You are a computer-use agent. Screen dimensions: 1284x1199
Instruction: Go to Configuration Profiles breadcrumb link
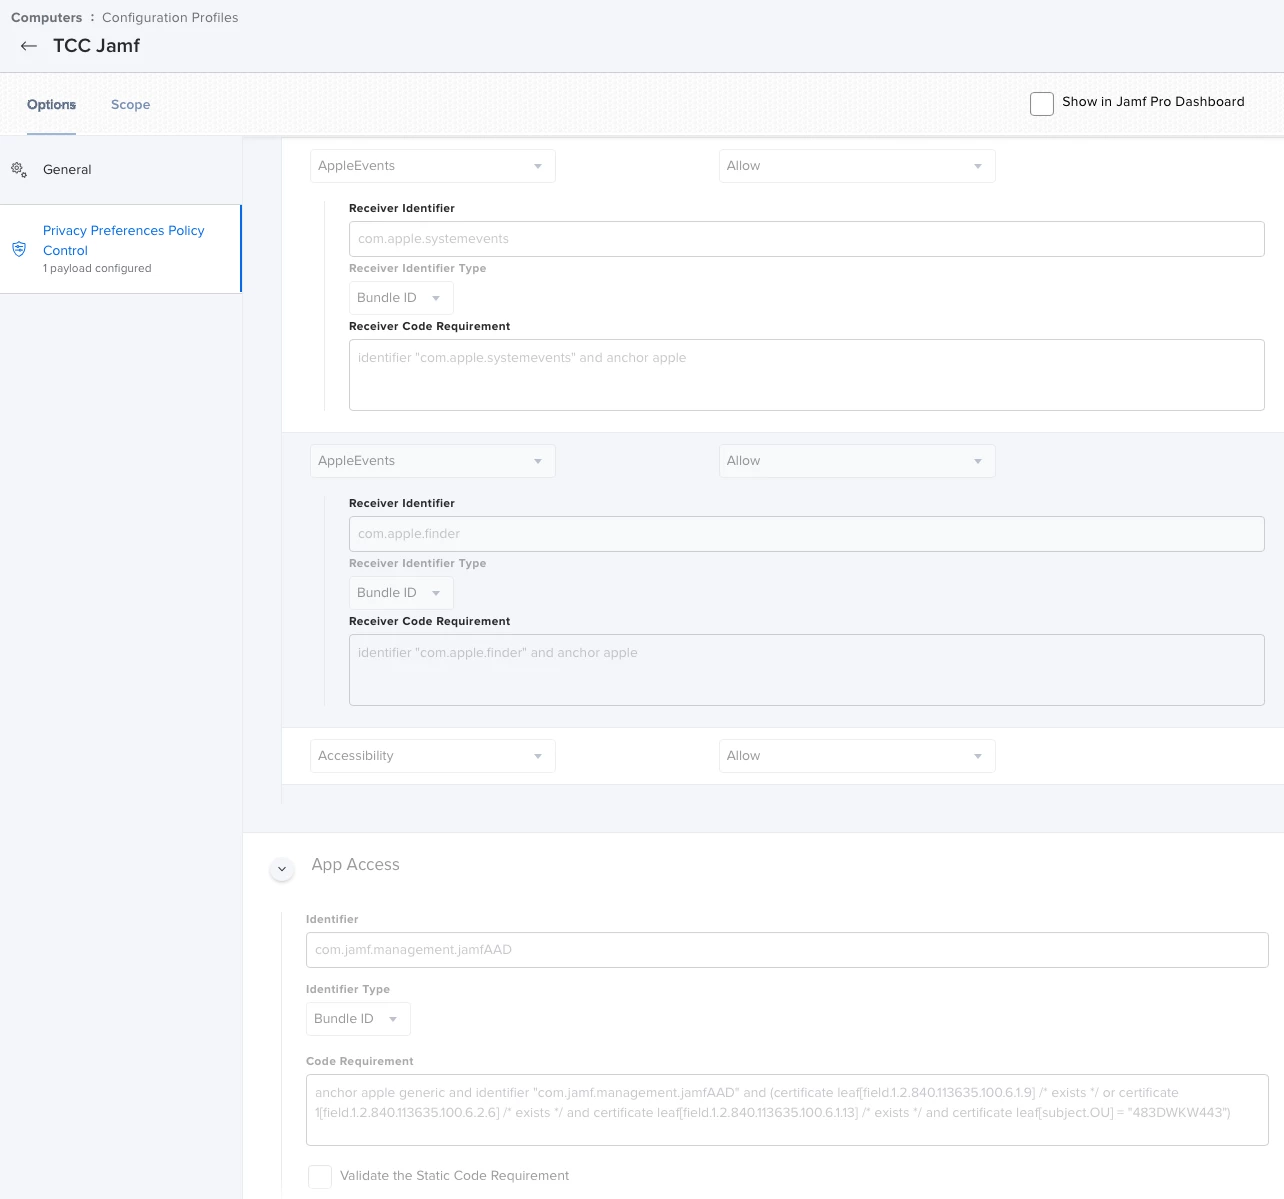pyautogui.click(x=170, y=18)
